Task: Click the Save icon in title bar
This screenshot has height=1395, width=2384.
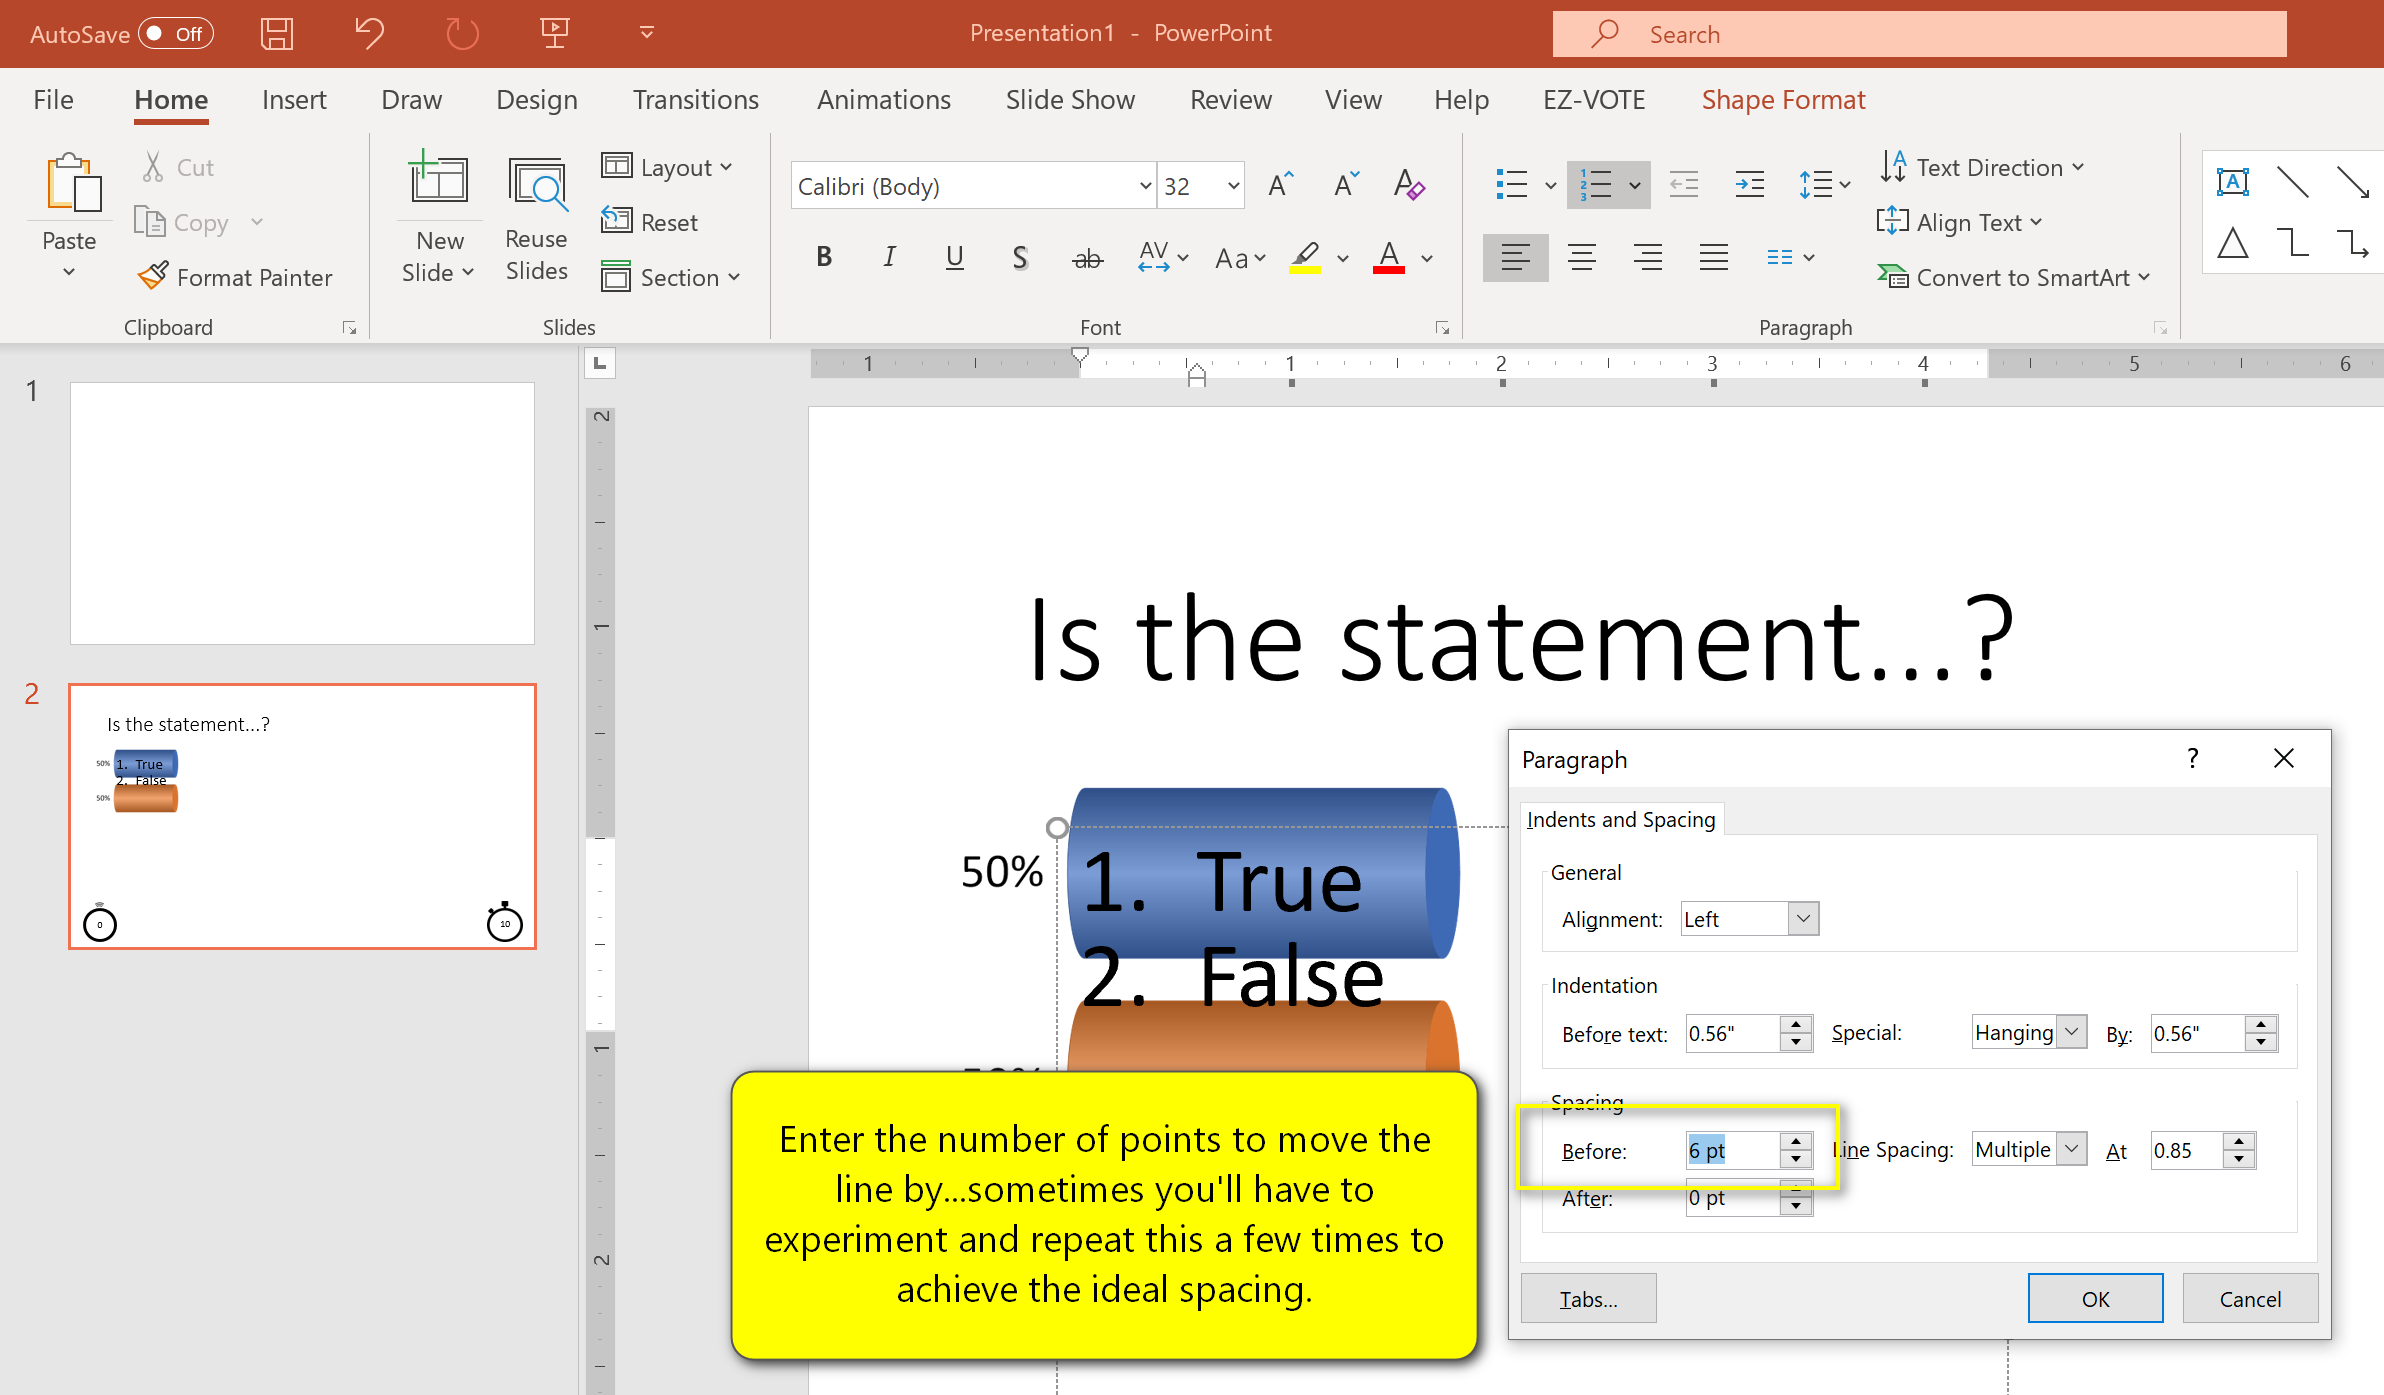Action: pos(277,33)
